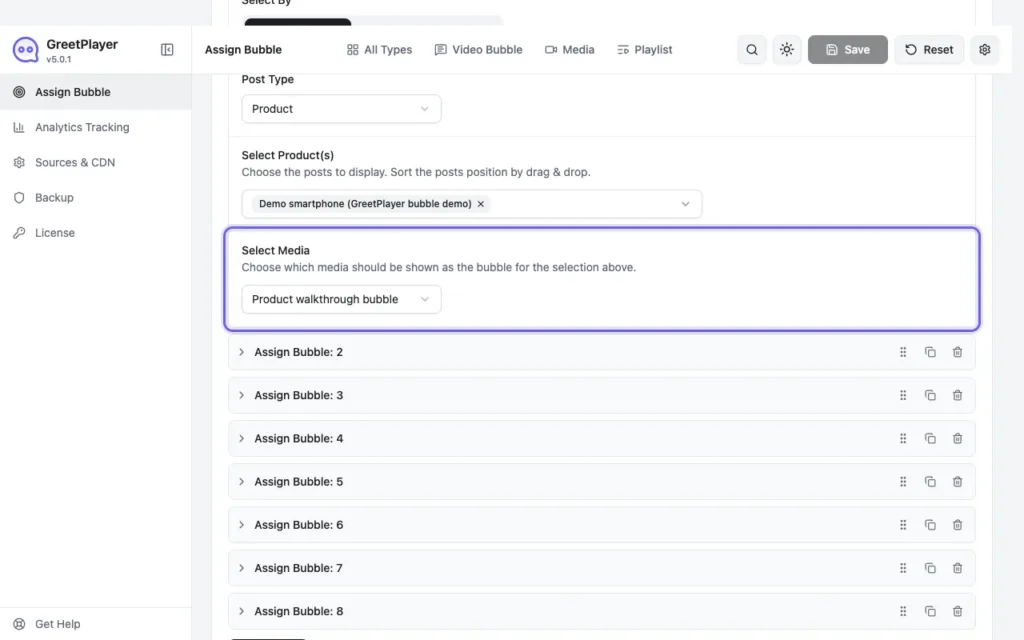Image resolution: width=1024 pixels, height=640 pixels.
Task: Open the search icon button
Action: click(752, 50)
